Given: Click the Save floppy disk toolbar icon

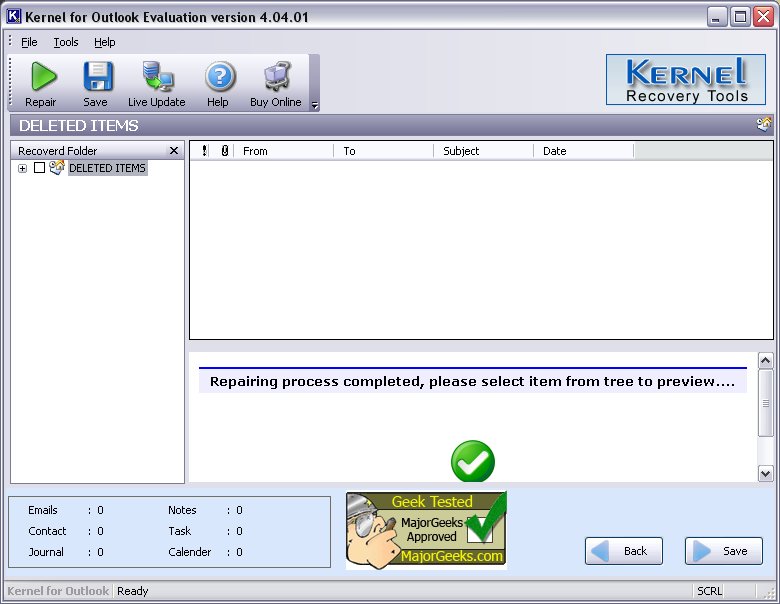Looking at the screenshot, I should 98,76.
